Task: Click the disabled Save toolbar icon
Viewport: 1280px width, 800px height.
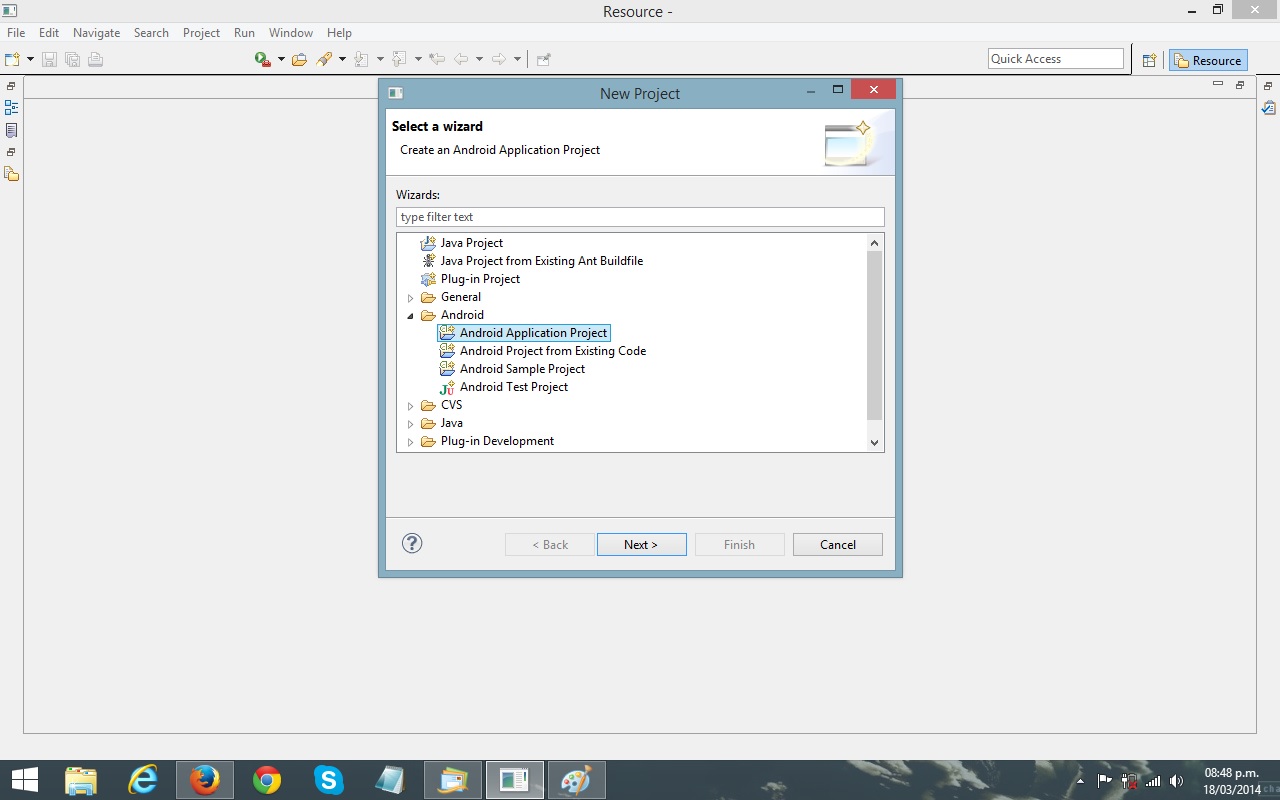Action: (x=49, y=59)
